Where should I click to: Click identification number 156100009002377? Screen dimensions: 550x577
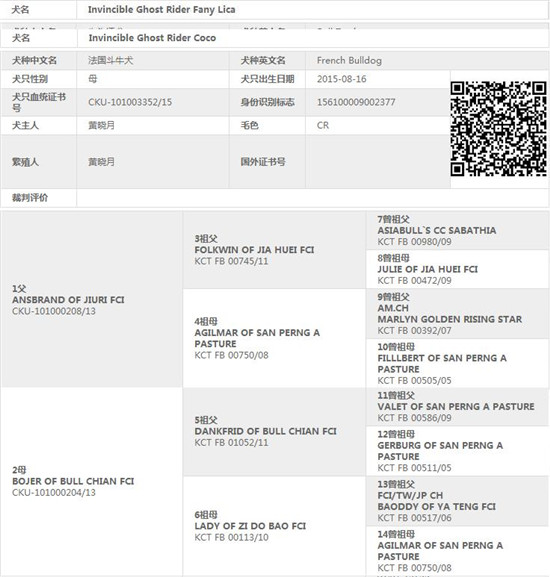click(356, 102)
